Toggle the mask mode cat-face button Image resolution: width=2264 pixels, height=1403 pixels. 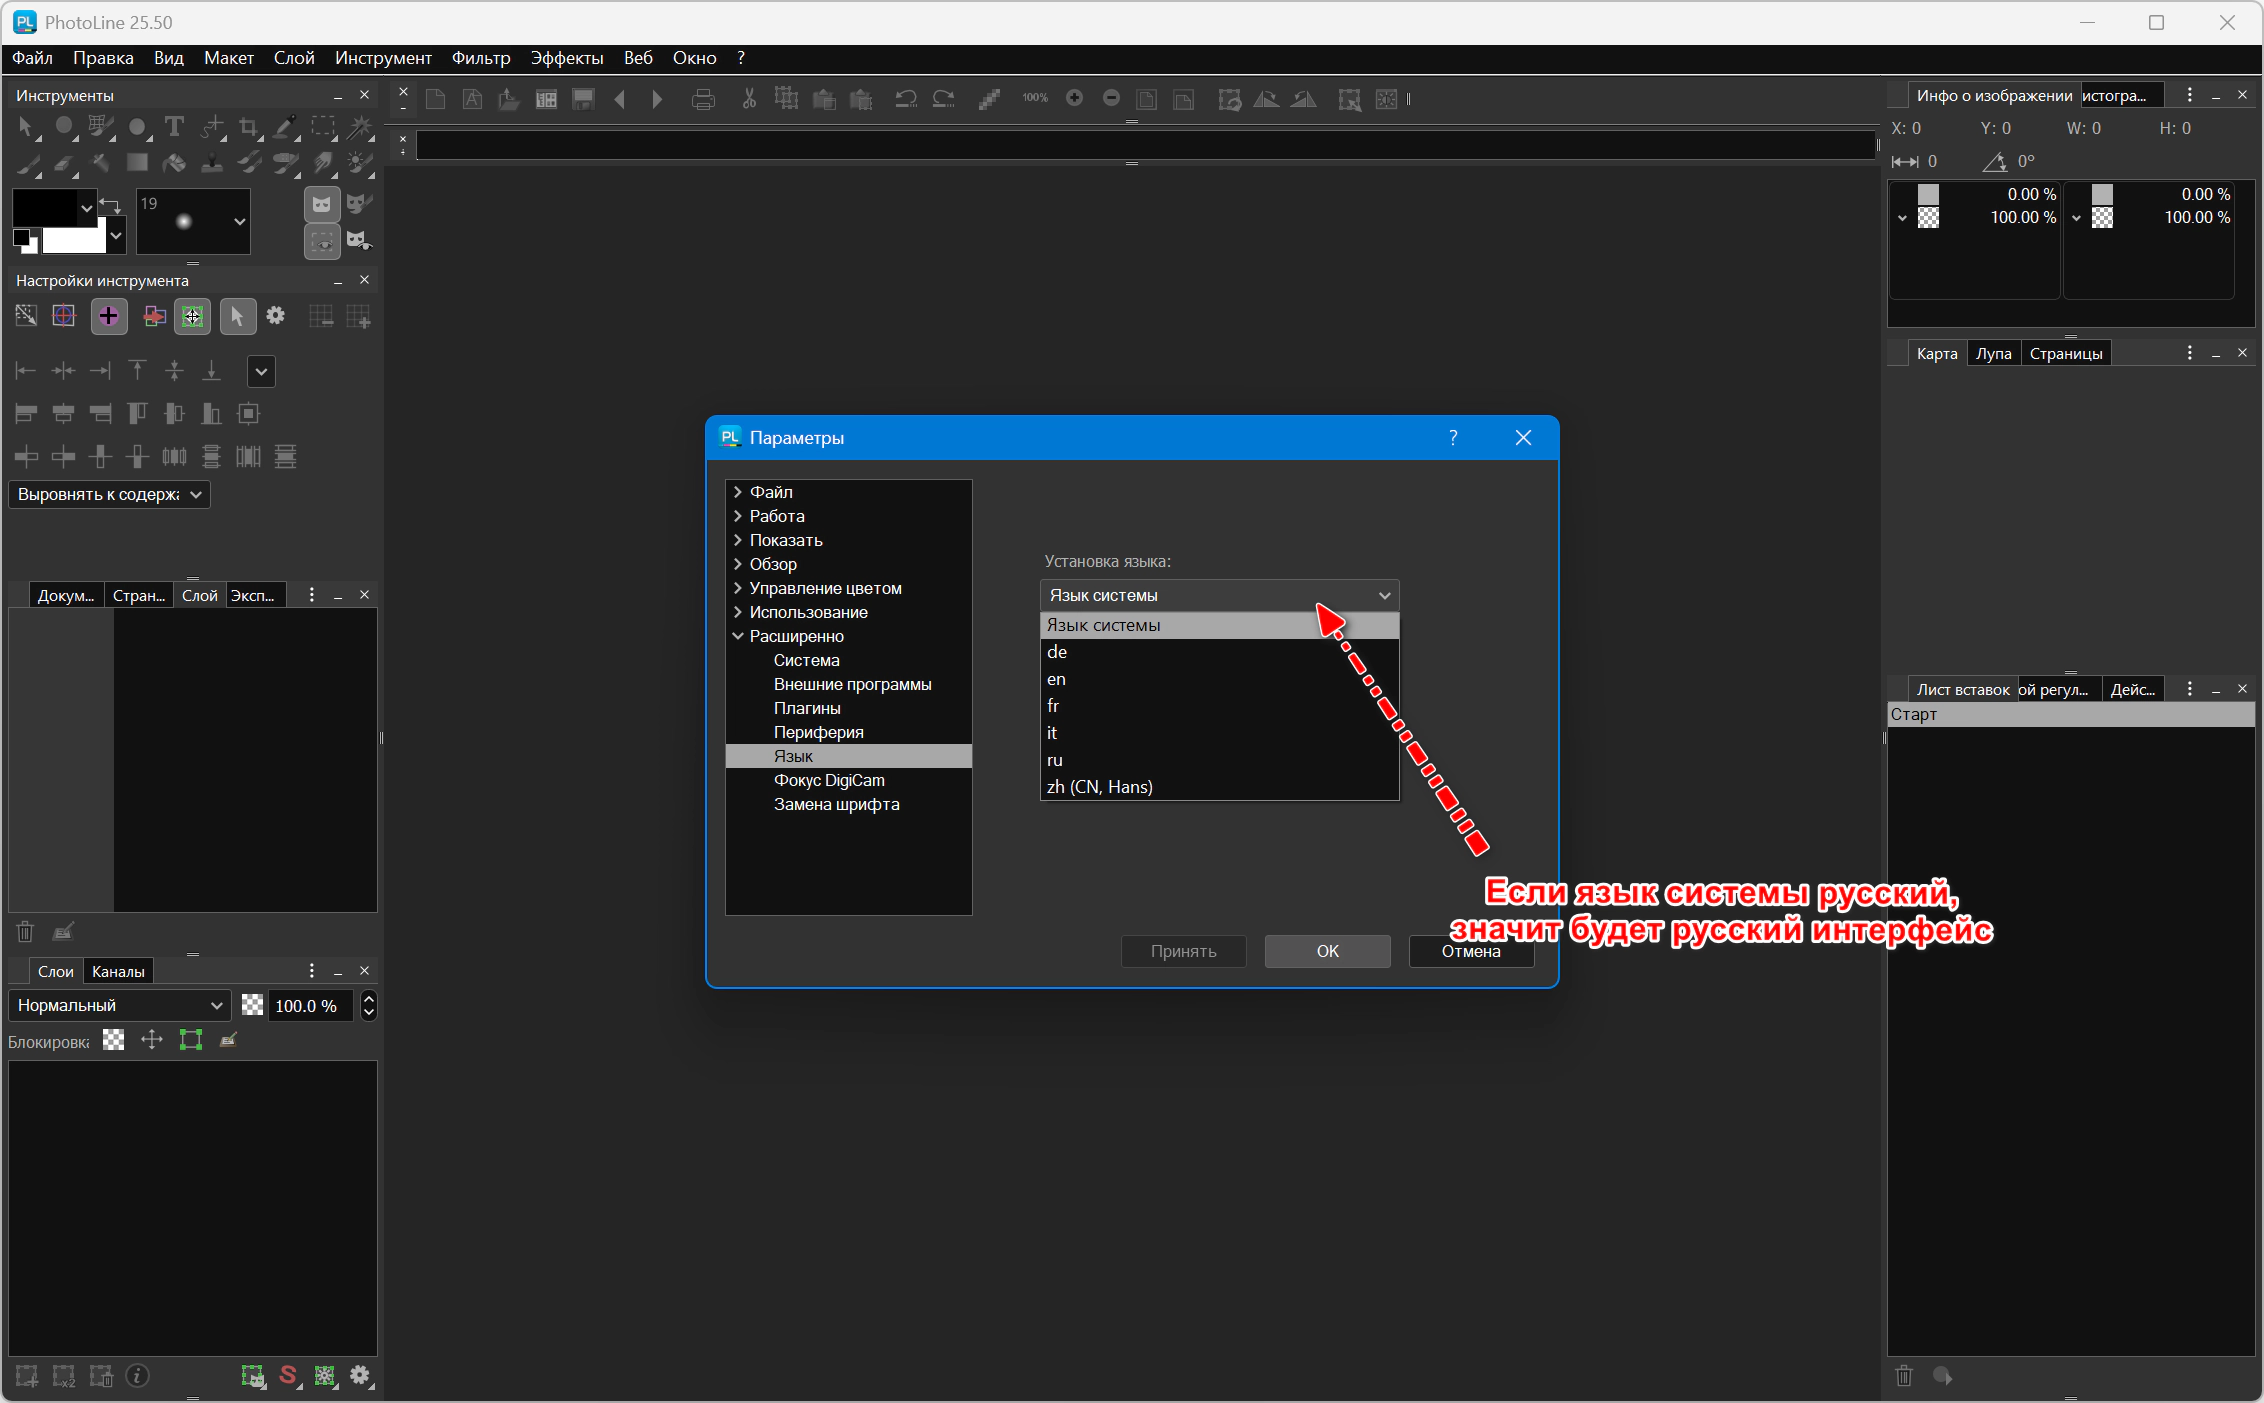(321, 205)
